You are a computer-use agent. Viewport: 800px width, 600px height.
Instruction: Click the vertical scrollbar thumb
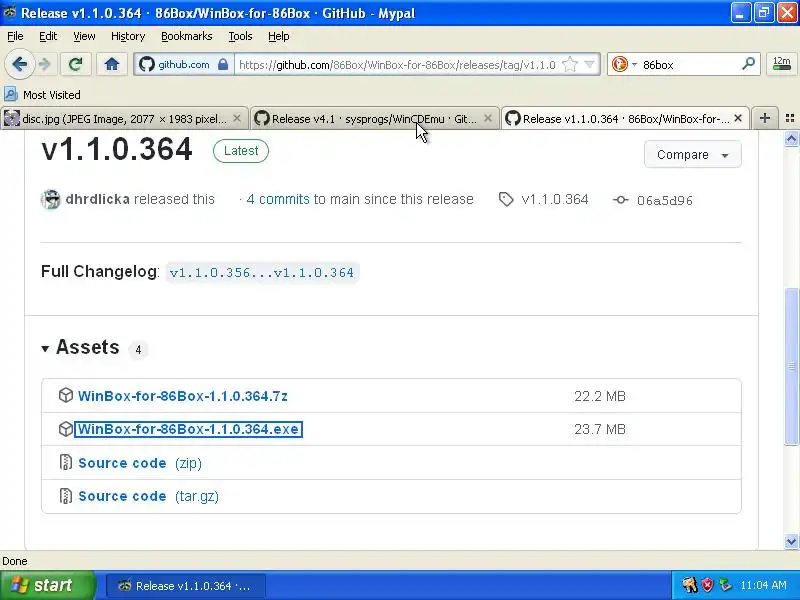tap(791, 365)
